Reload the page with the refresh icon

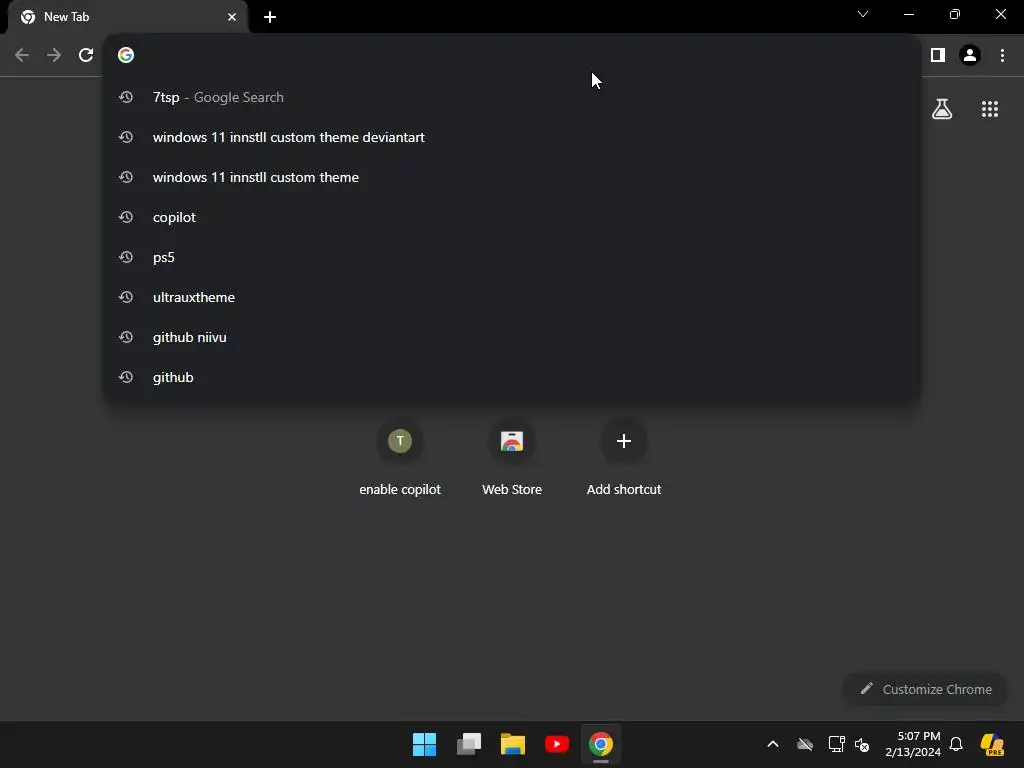click(86, 55)
